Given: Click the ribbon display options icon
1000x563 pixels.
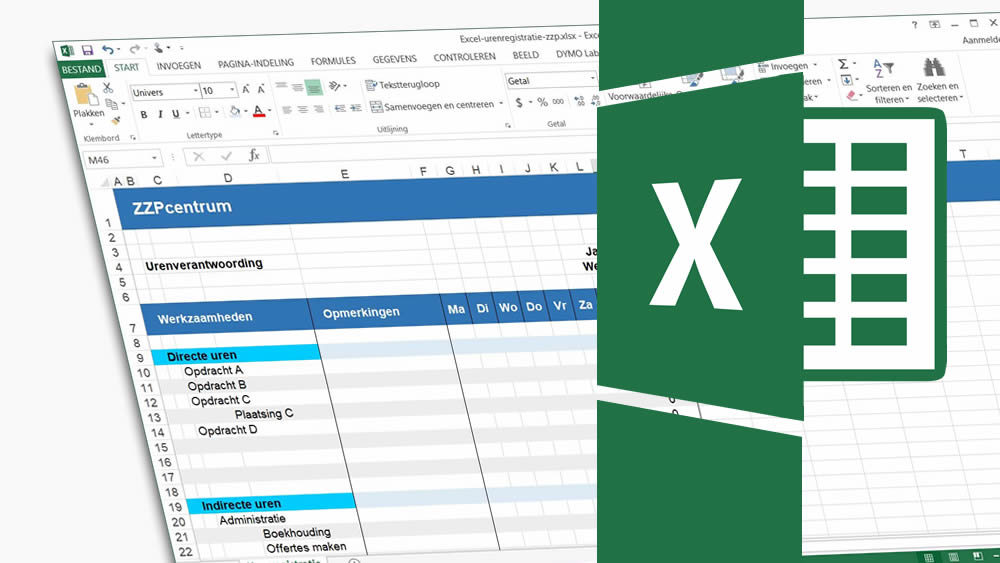Looking at the screenshot, I should point(934,24).
